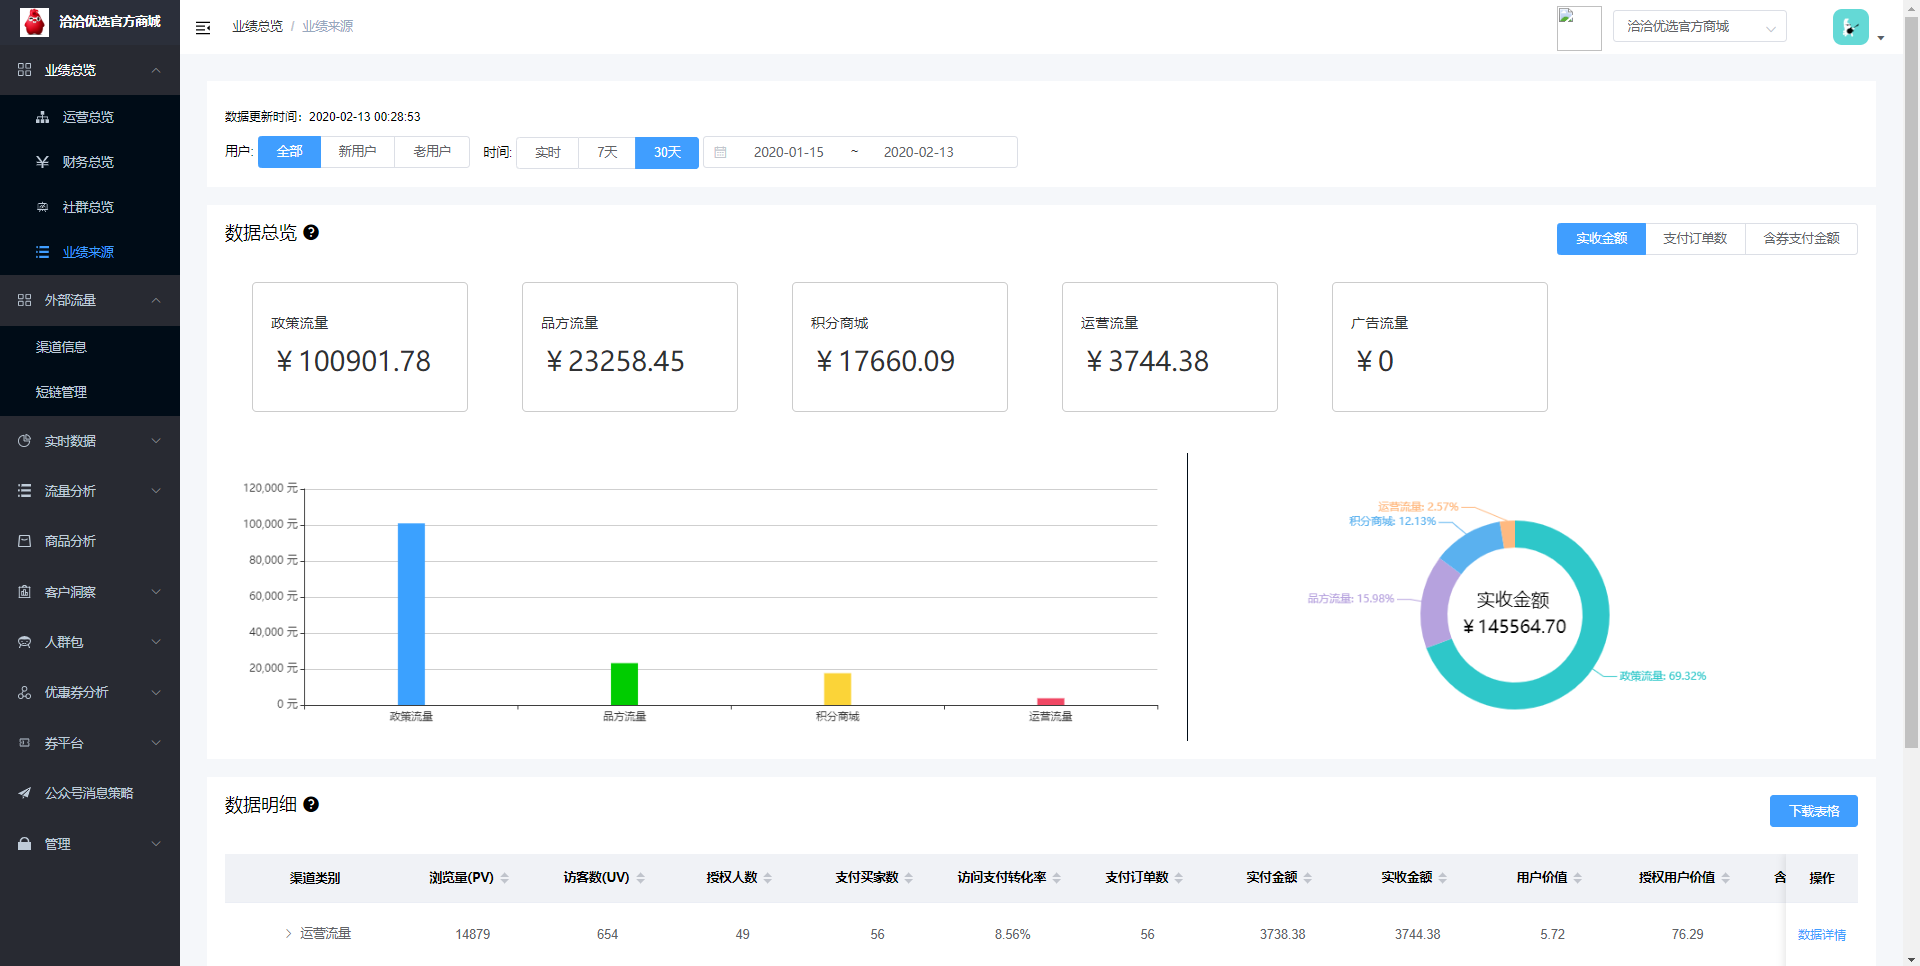
Task: Click help icon next to 数据总览
Action: (311, 233)
